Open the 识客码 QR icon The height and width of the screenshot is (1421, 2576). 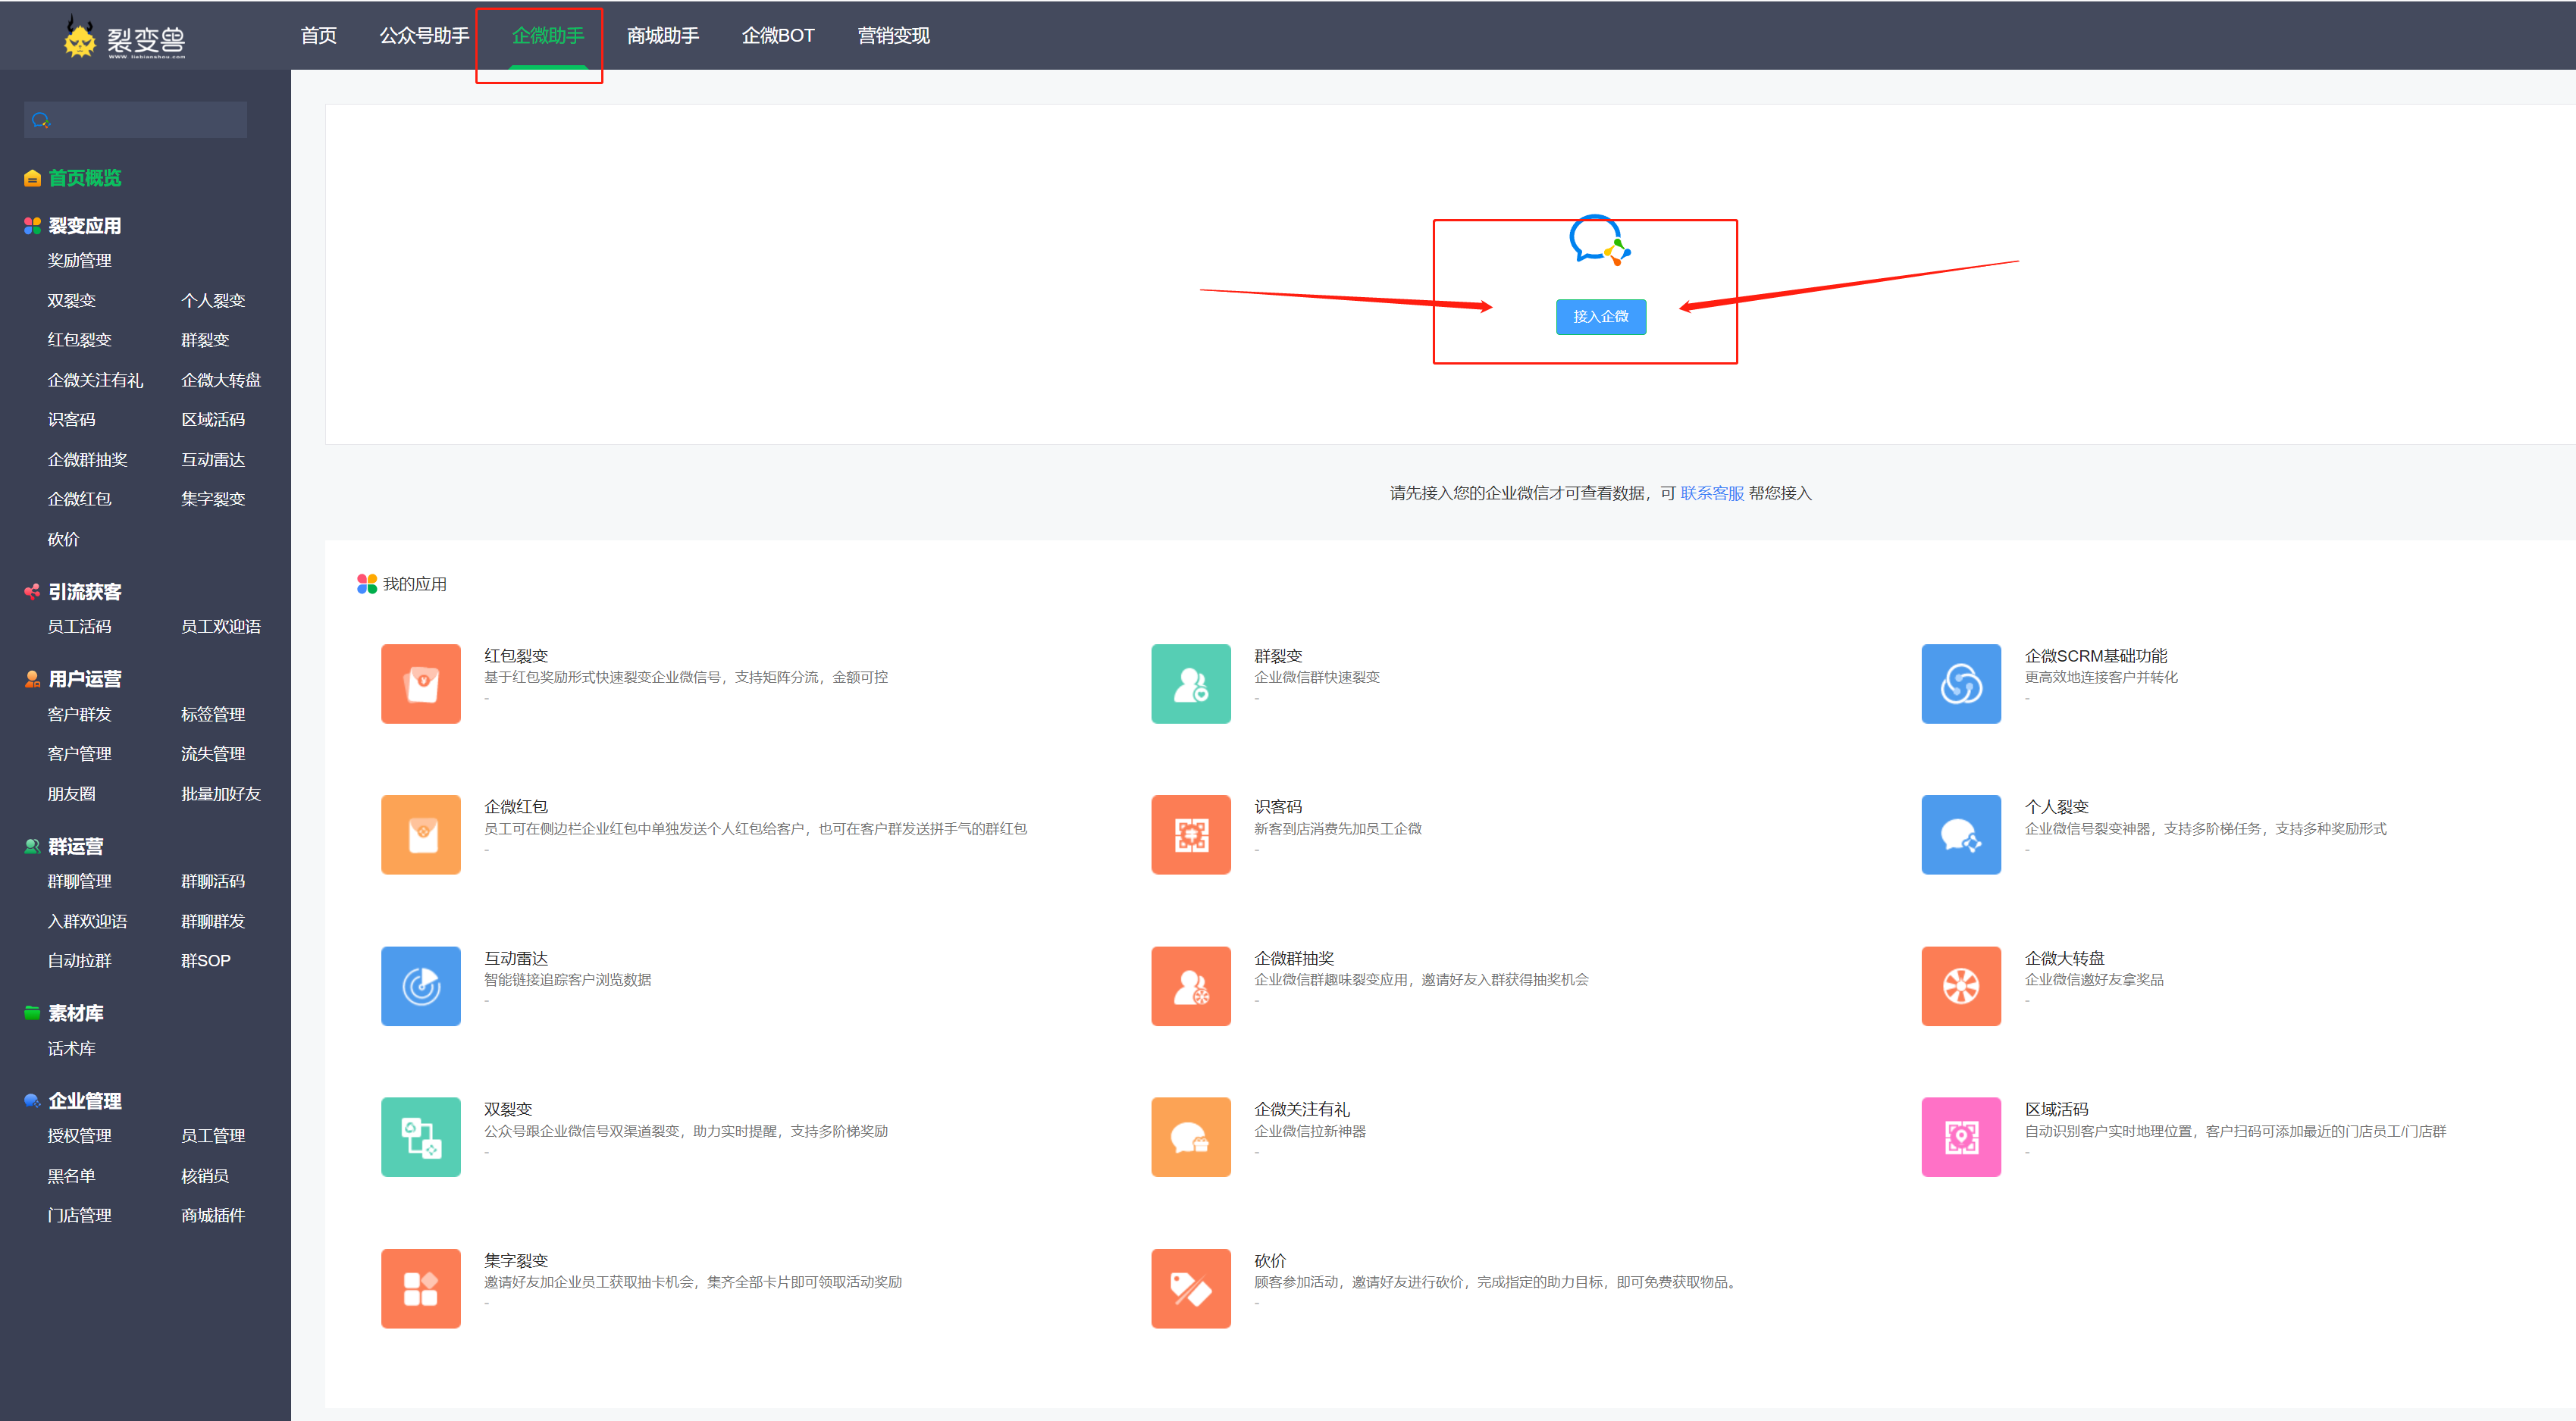click(x=1190, y=835)
